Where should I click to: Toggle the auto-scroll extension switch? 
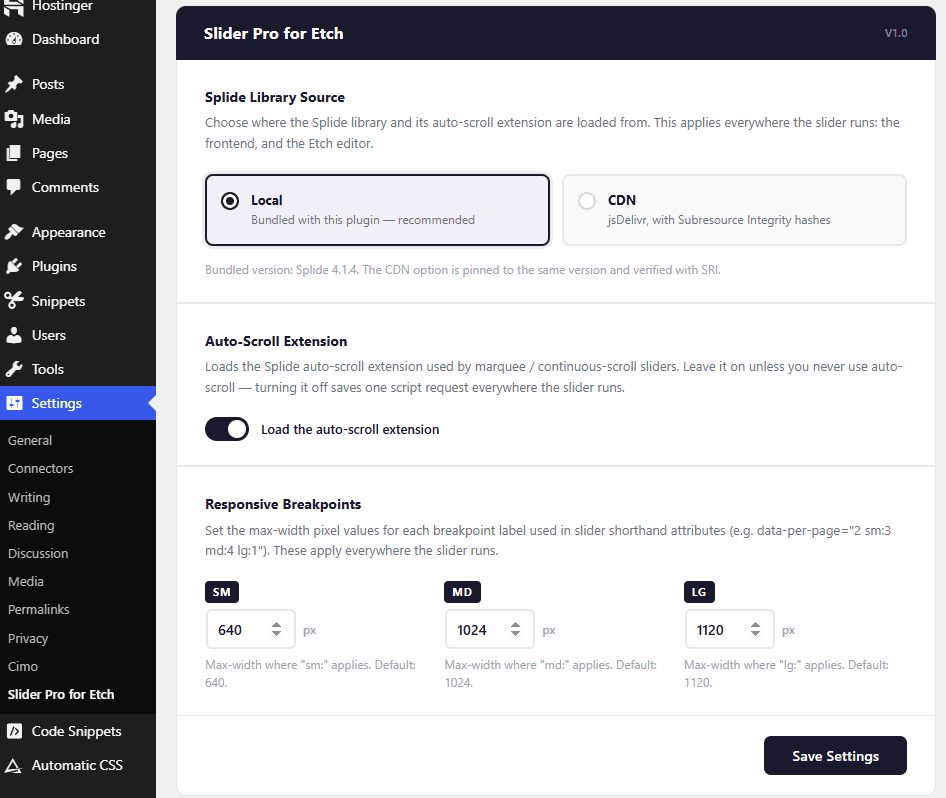click(227, 429)
